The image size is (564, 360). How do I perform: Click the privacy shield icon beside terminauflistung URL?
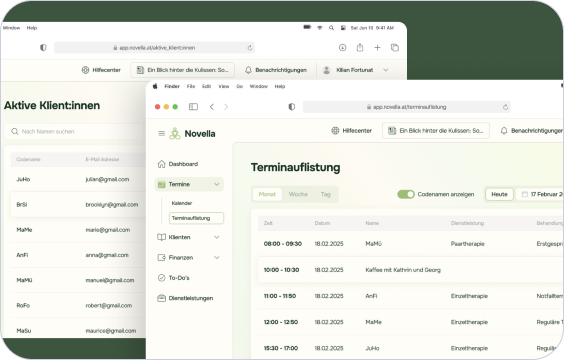292,107
